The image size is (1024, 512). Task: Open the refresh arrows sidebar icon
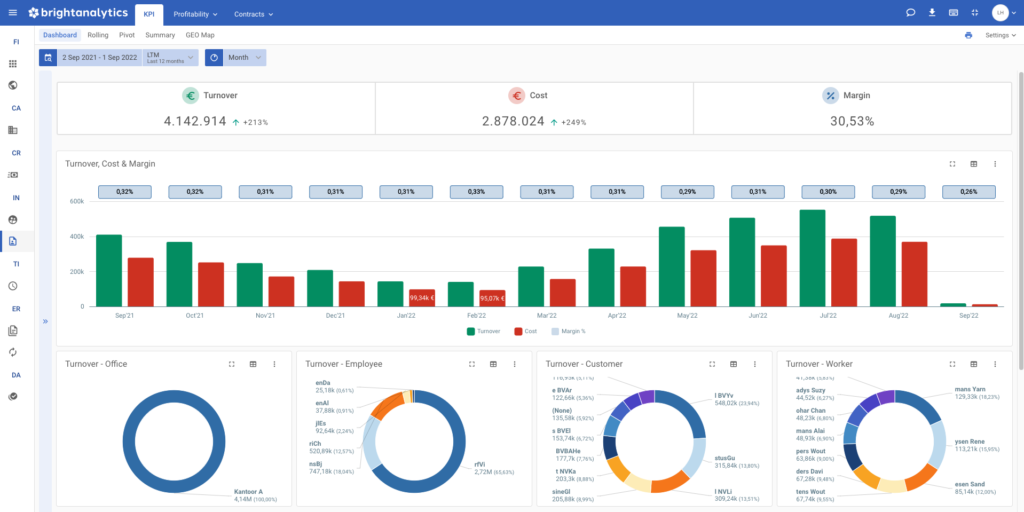[12, 352]
